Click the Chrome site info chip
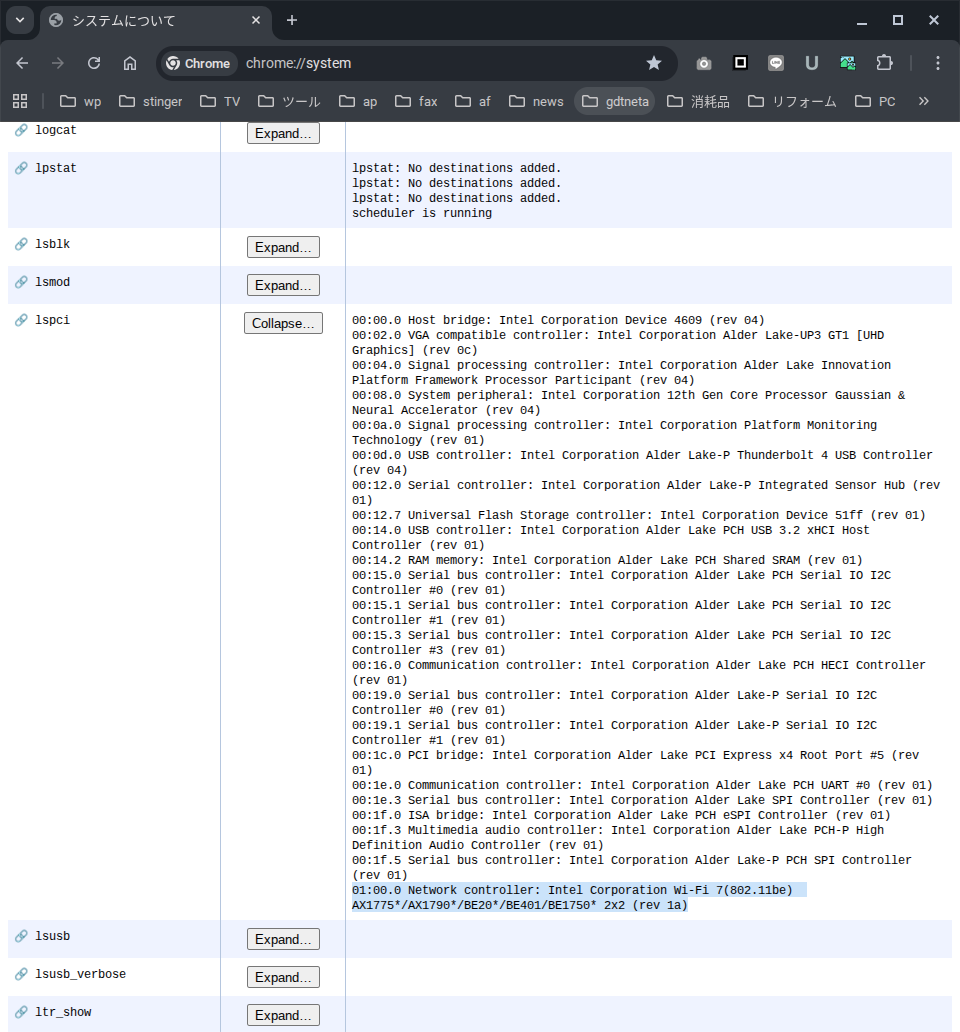 pyautogui.click(x=199, y=63)
